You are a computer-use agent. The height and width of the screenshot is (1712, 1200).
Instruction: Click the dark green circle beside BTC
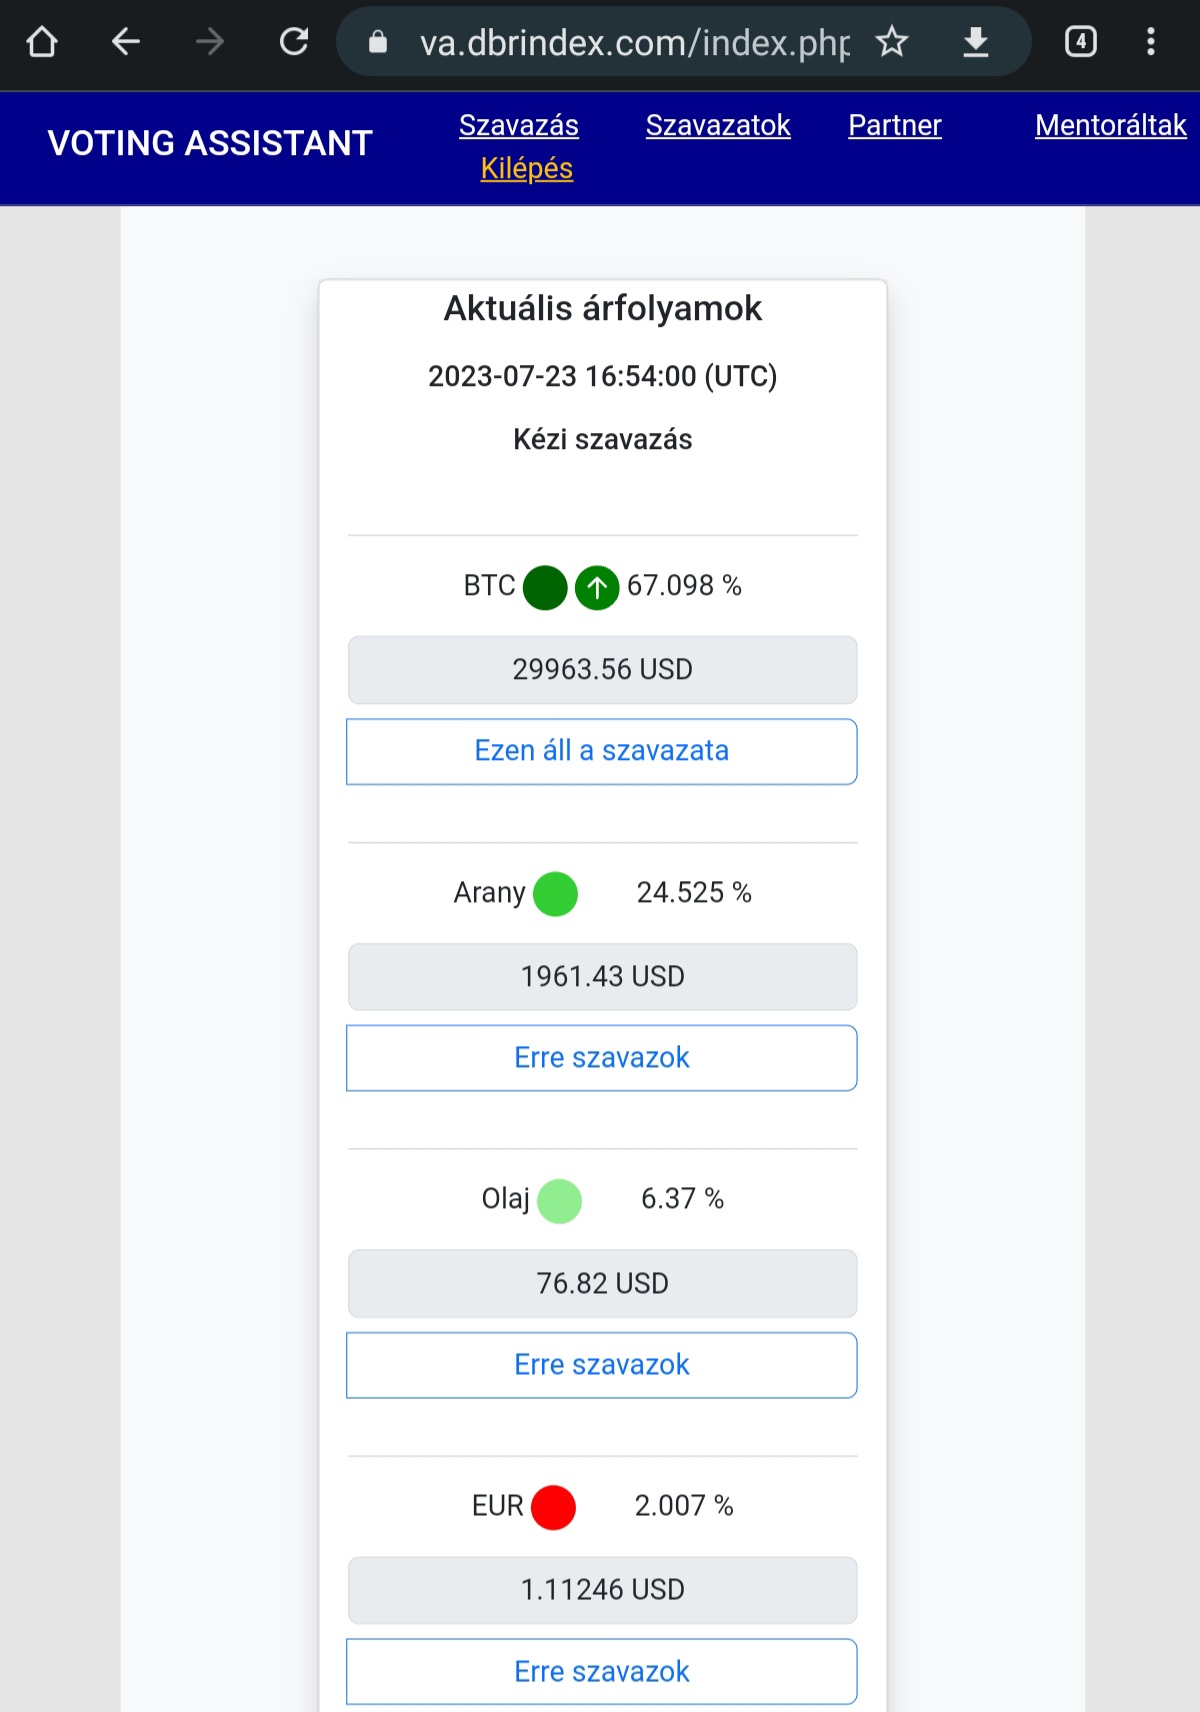tap(545, 587)
